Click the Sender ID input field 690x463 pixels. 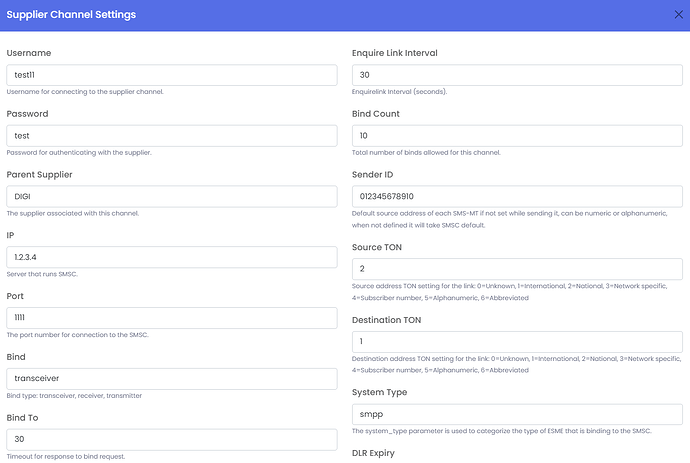pos(517,197)
